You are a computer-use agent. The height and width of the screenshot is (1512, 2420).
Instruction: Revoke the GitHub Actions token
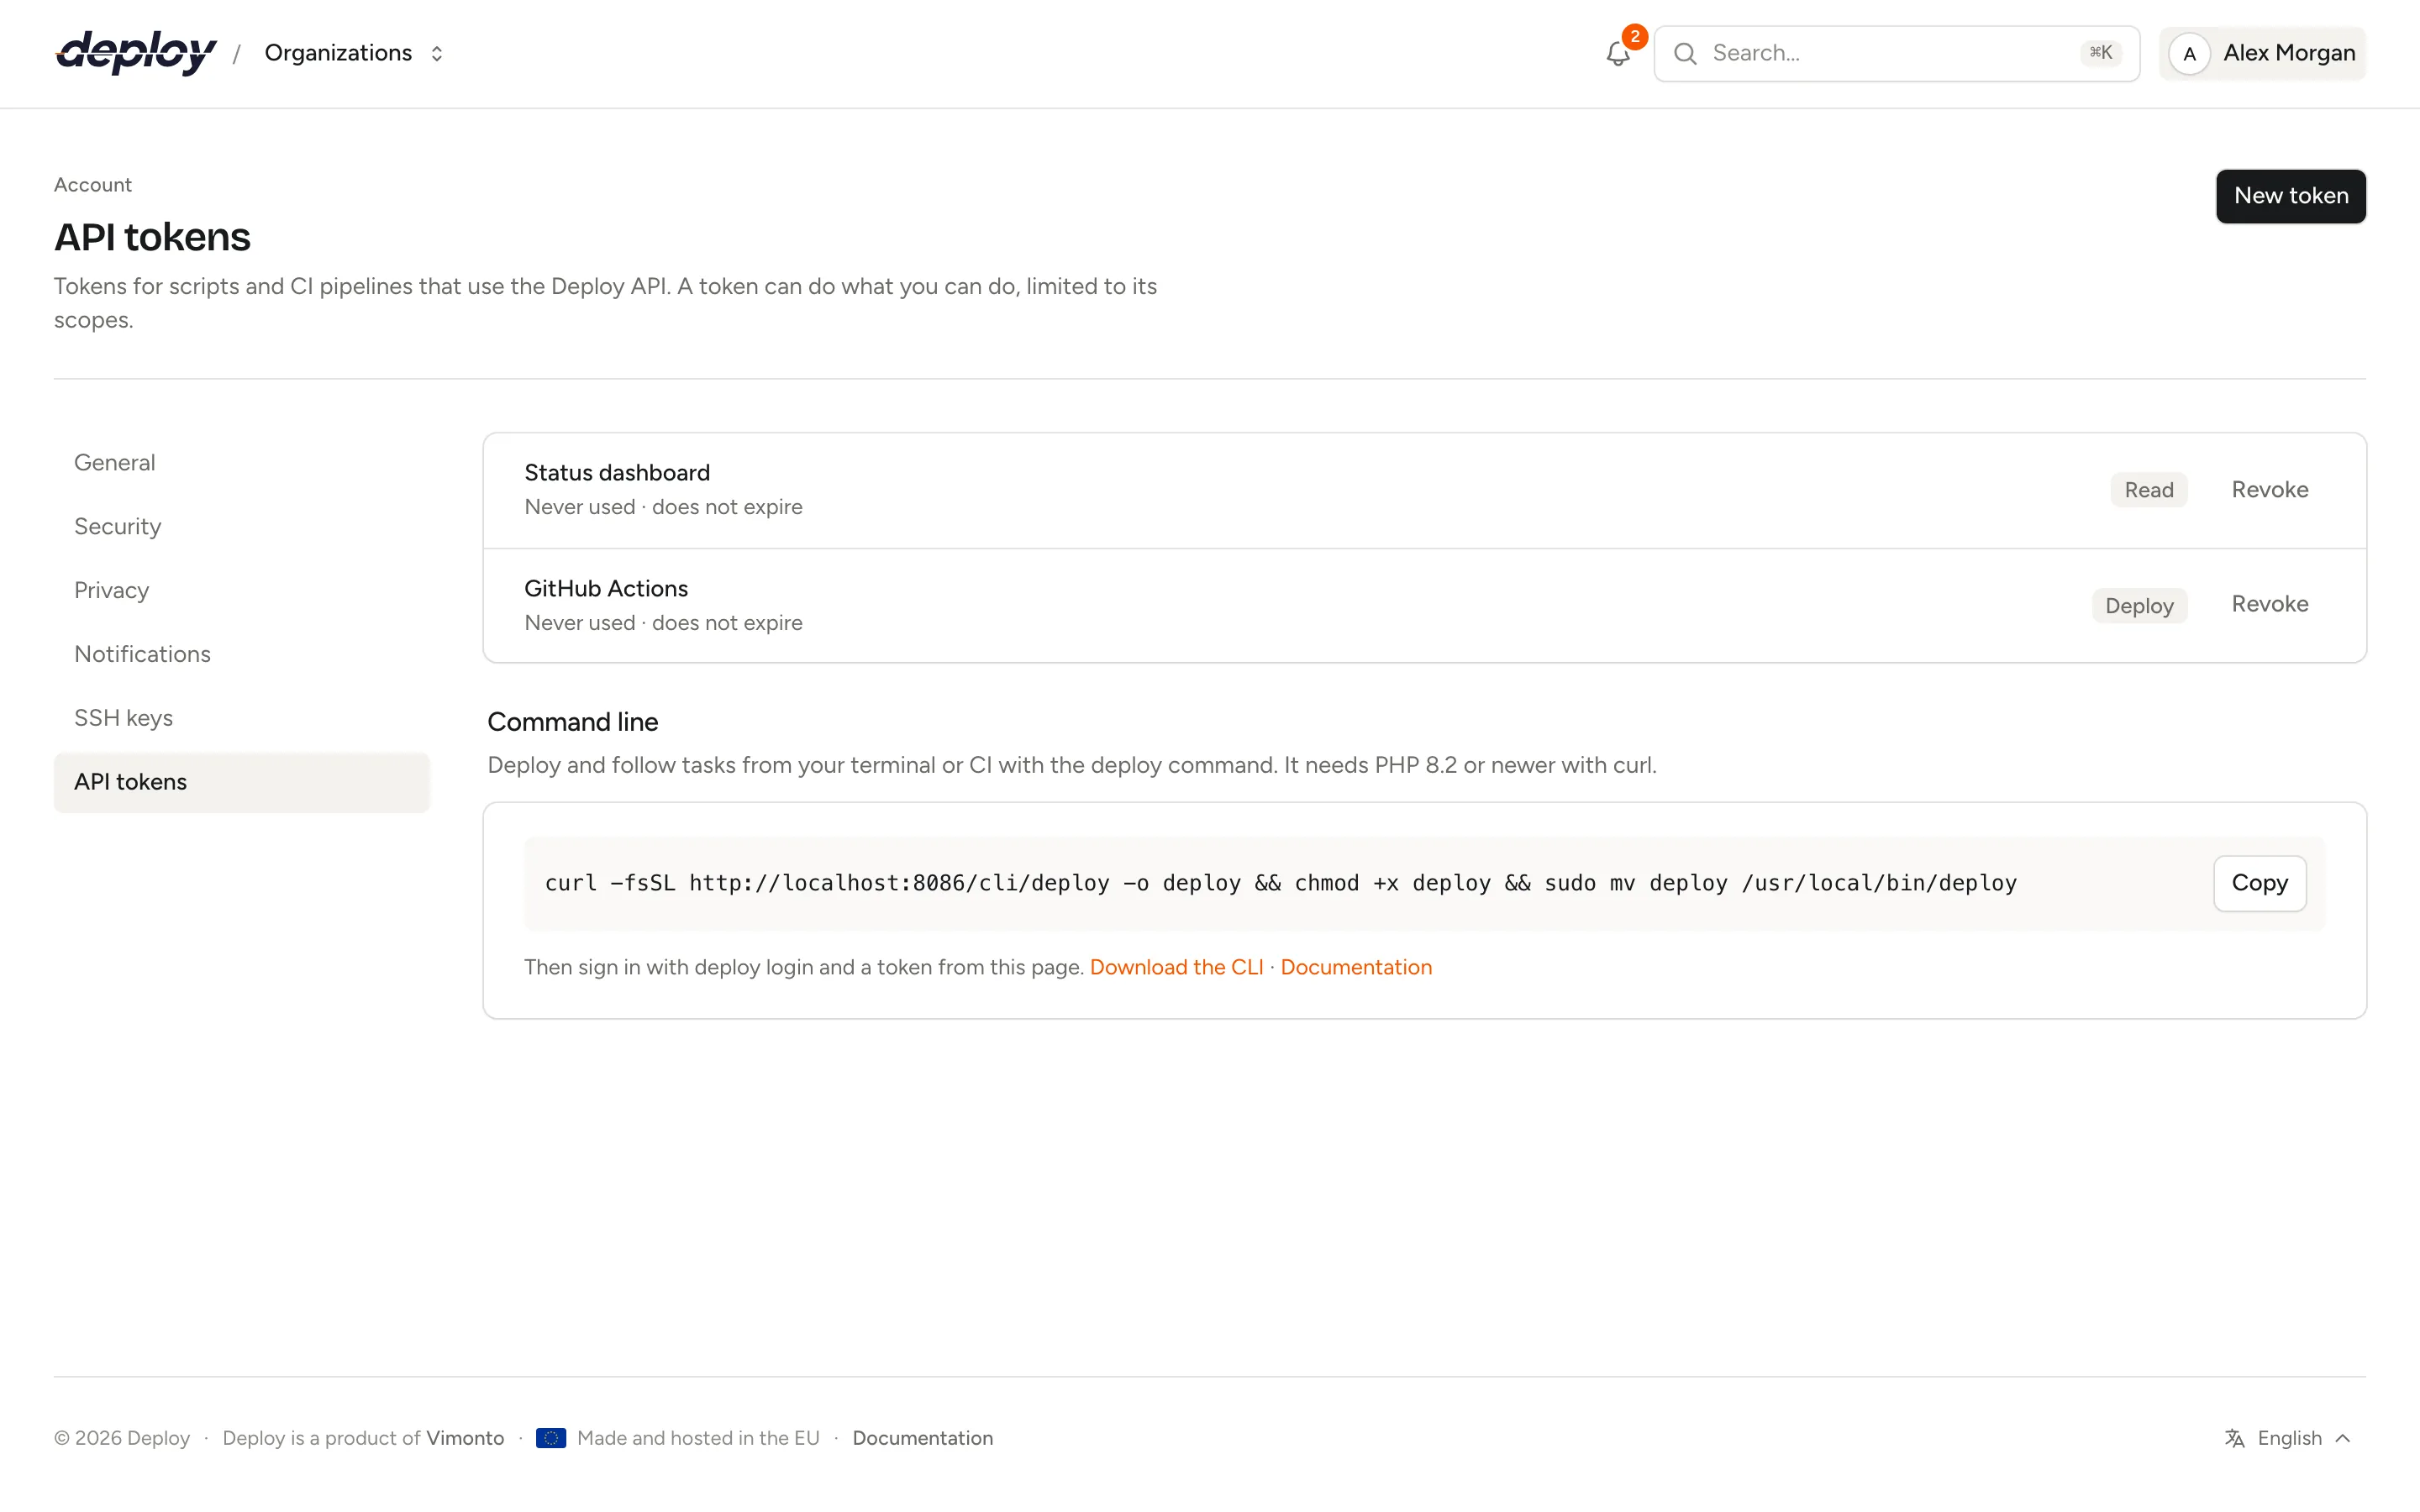coord(2270,604)
